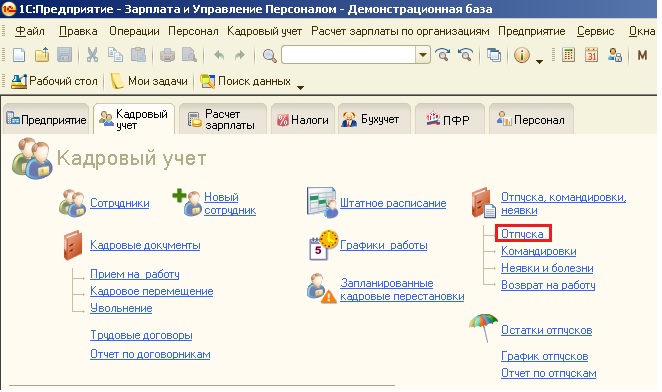
Task: Switch to the Расчет зарплаты tab
Action: tap(223, 120)
